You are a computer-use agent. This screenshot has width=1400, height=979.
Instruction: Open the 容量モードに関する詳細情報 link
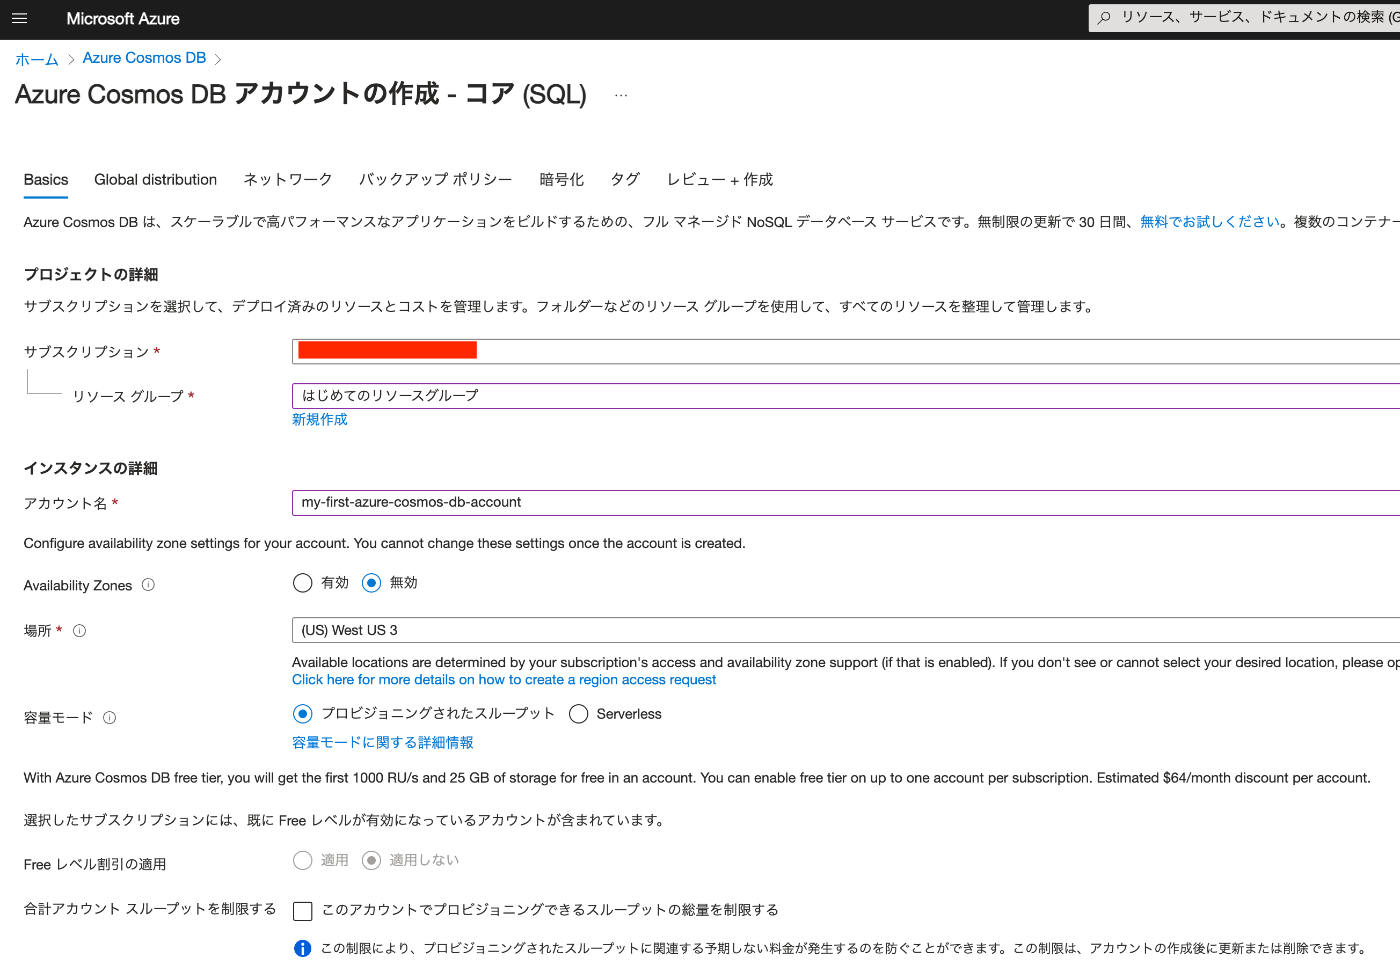pos(383,743)
